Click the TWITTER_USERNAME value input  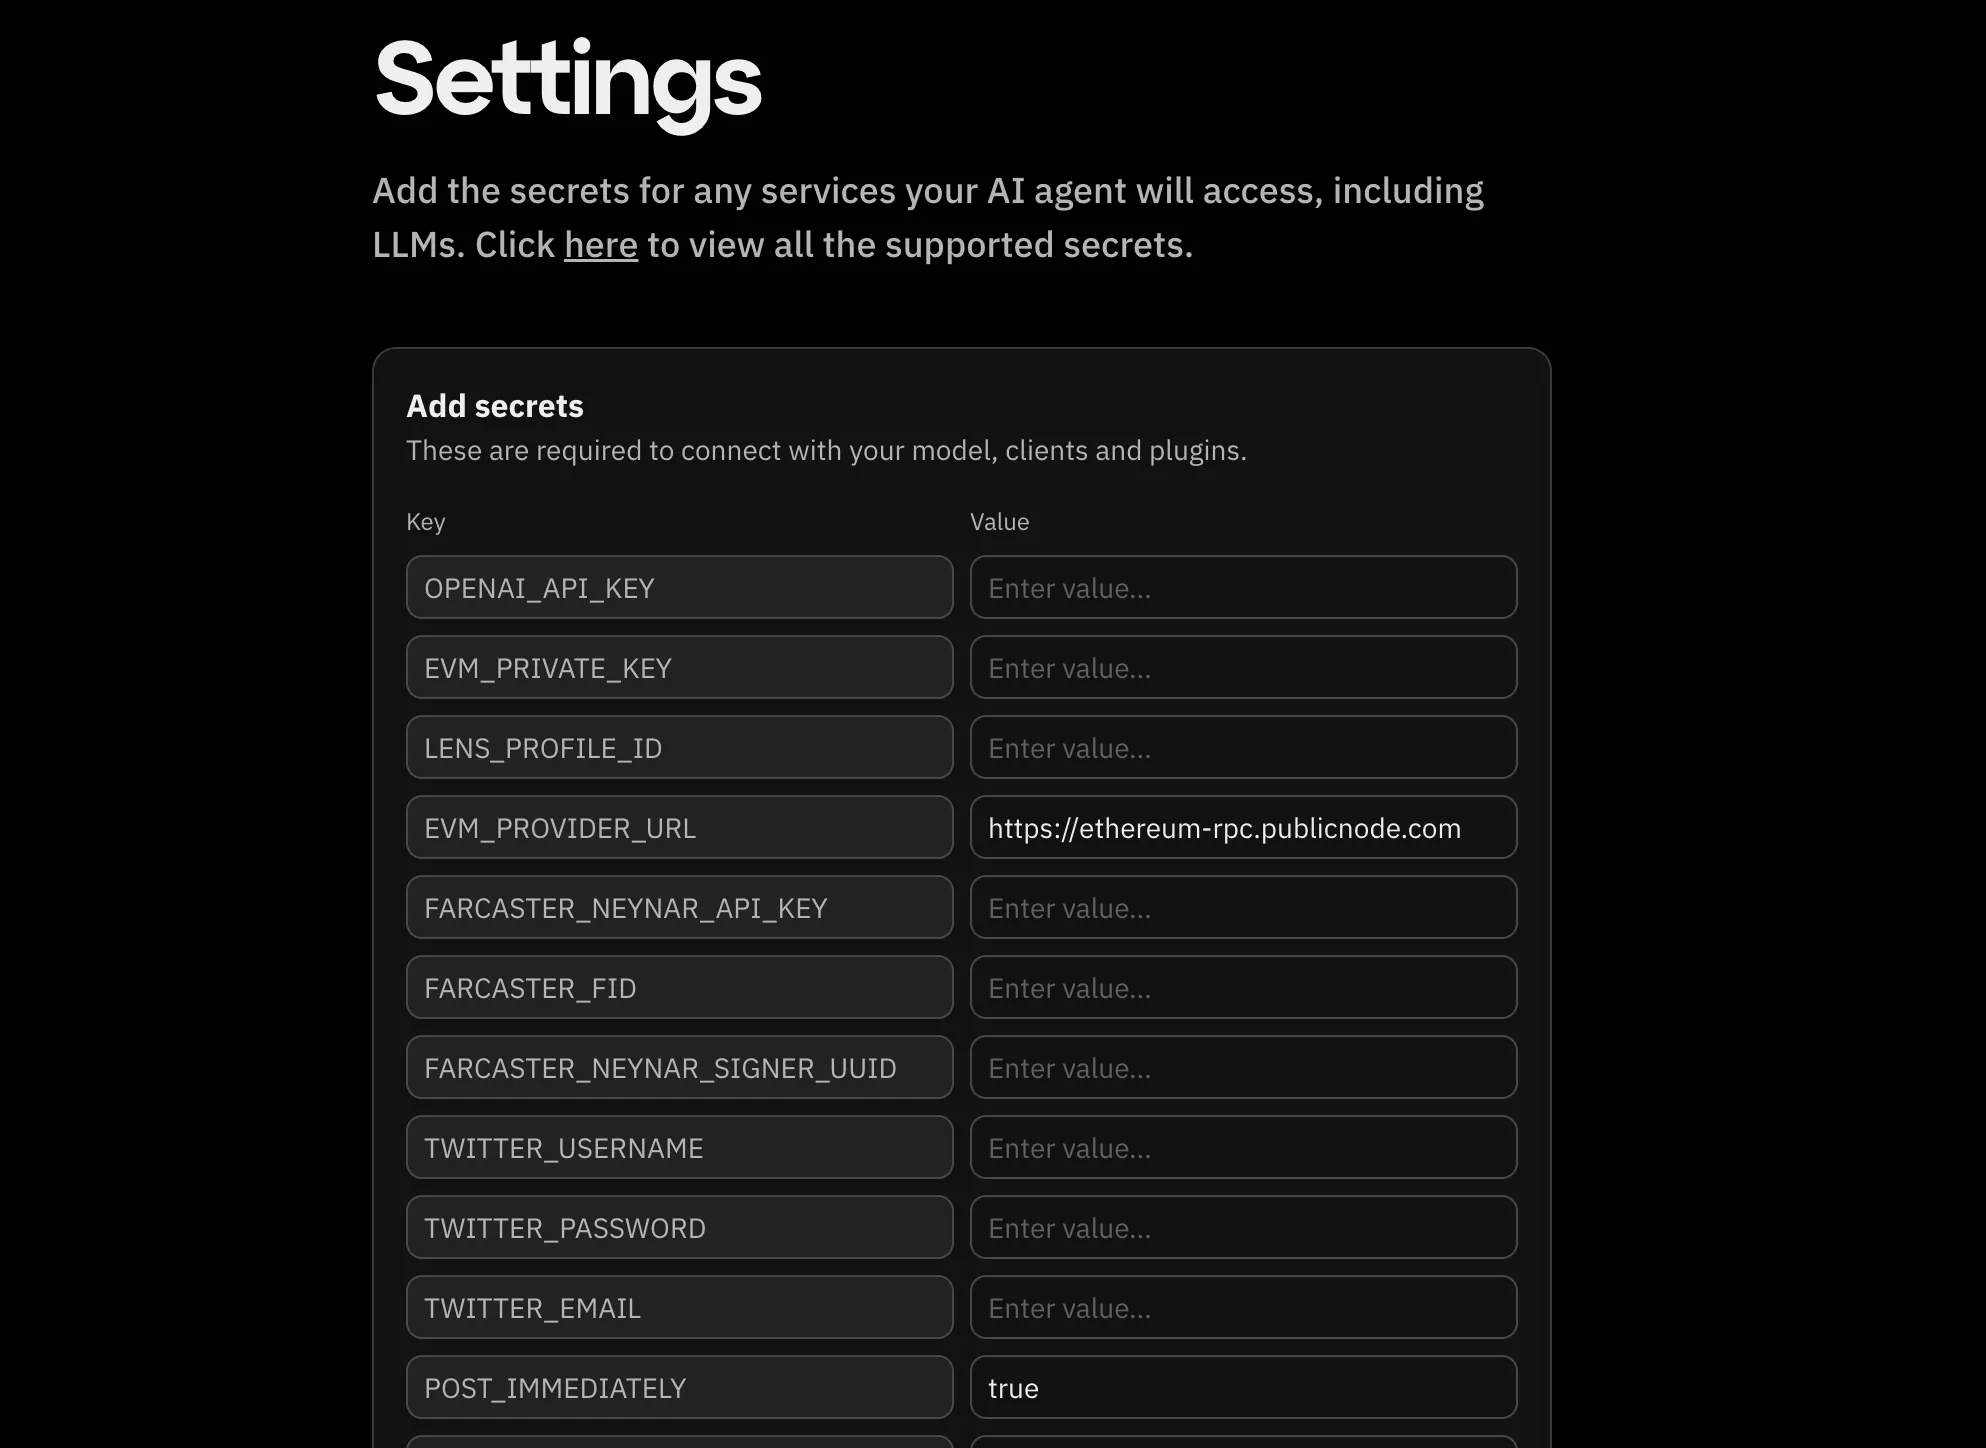click(1243, 1148)
